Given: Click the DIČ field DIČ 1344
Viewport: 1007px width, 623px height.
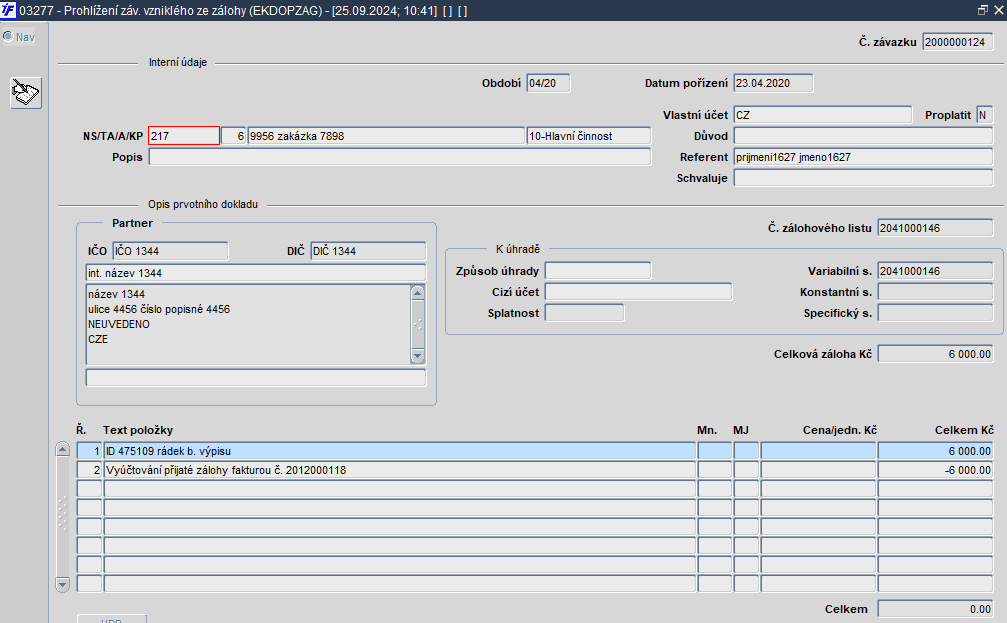Looking at the screenshot, I should click(368, 251).
